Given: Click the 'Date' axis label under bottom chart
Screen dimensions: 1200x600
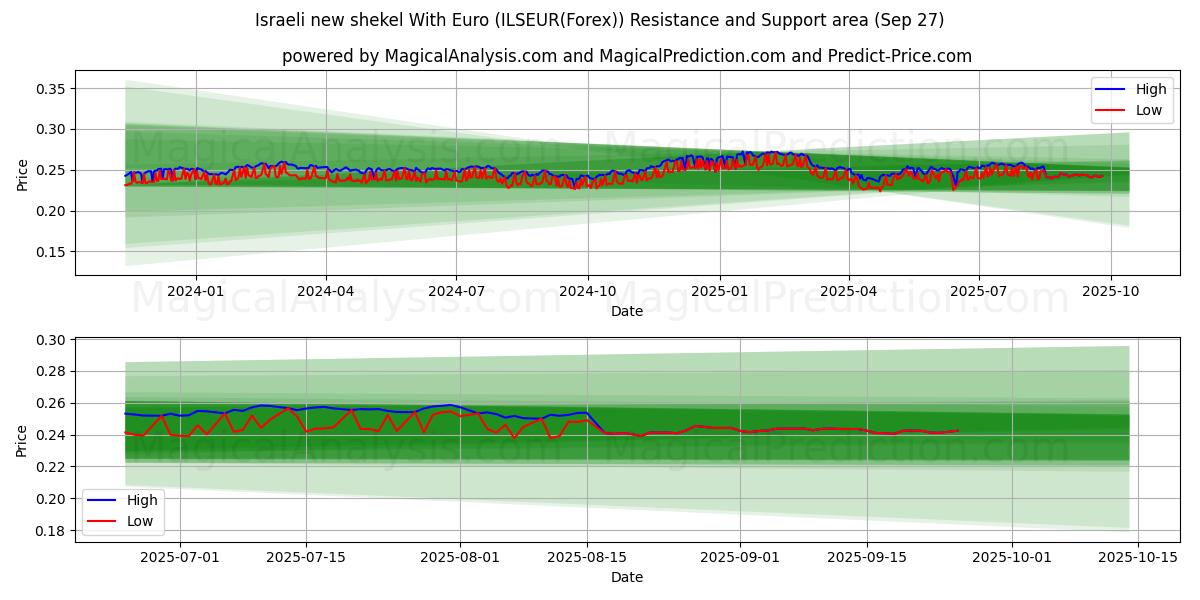Looking at the screenshot, I should click(626, 577).
